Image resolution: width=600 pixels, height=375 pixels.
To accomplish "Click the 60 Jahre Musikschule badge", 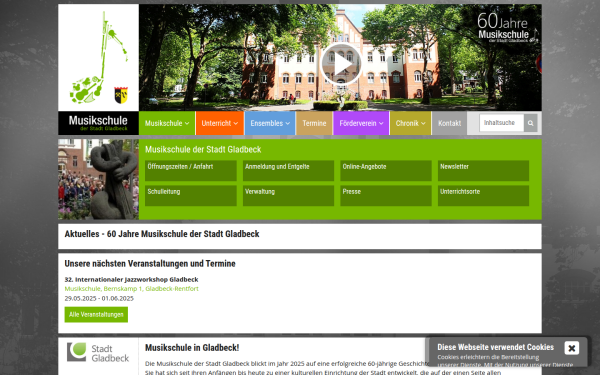I will pos(507,27).
